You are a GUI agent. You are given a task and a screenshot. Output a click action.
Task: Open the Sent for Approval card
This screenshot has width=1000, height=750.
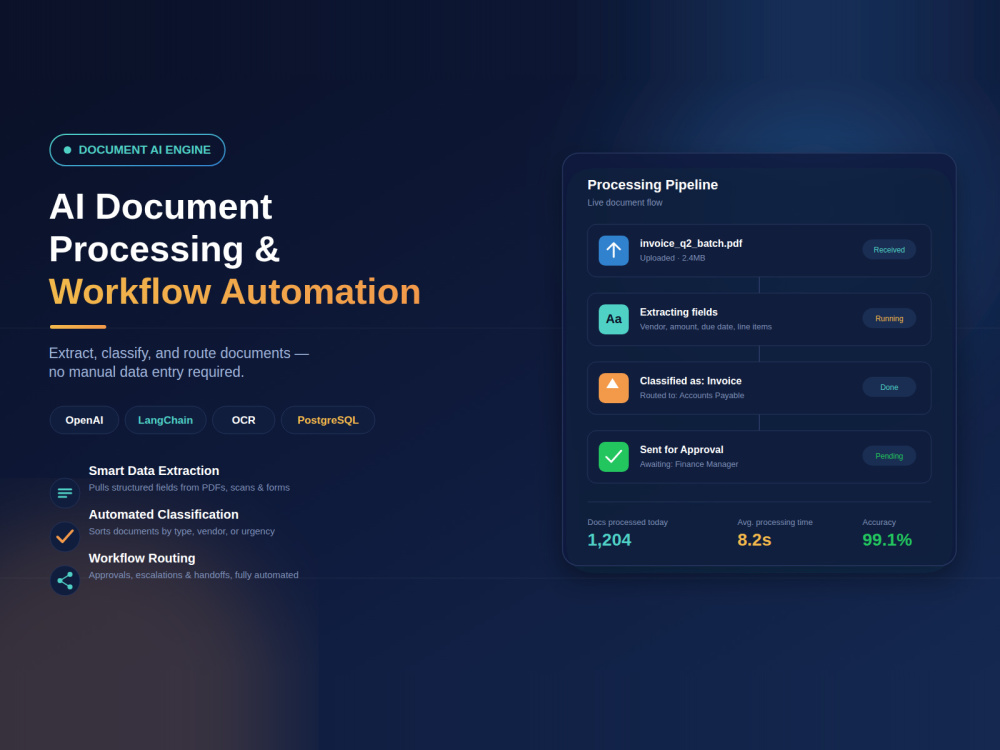pos(759,457)
